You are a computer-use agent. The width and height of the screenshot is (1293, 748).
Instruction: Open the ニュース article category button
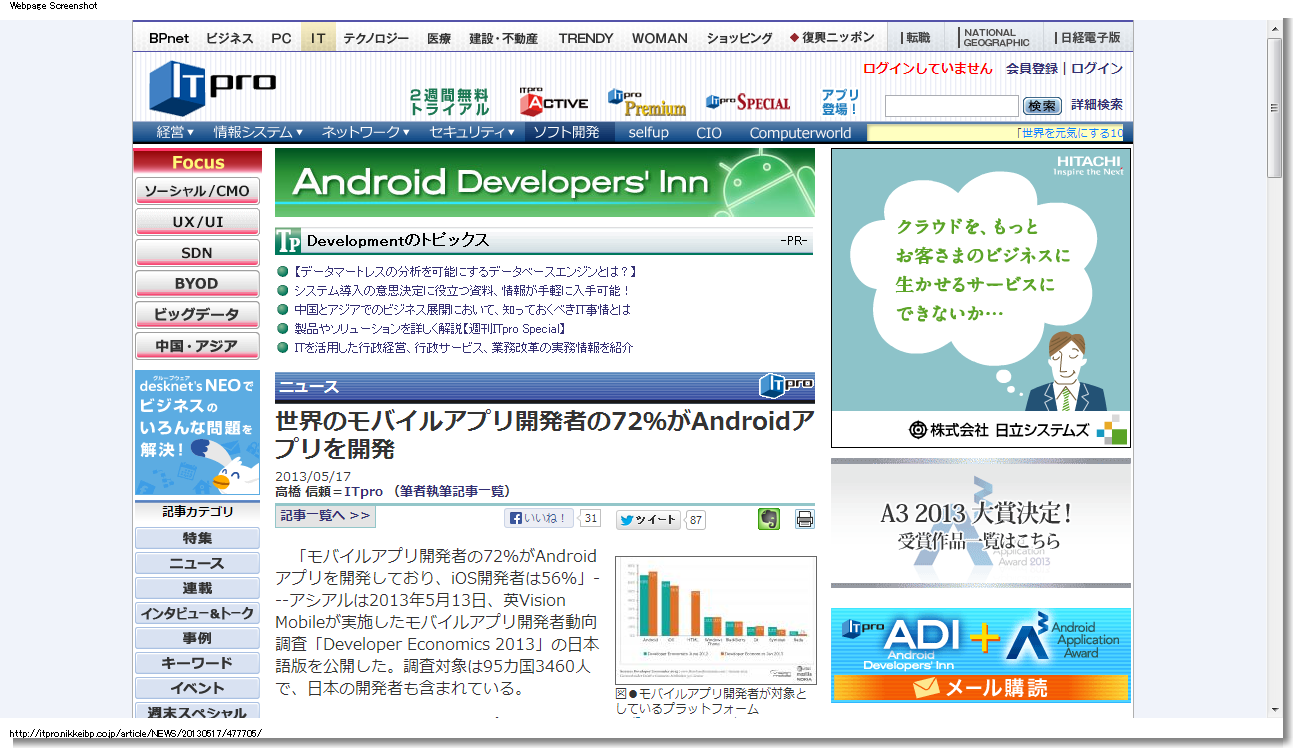[x=197, y=563]
